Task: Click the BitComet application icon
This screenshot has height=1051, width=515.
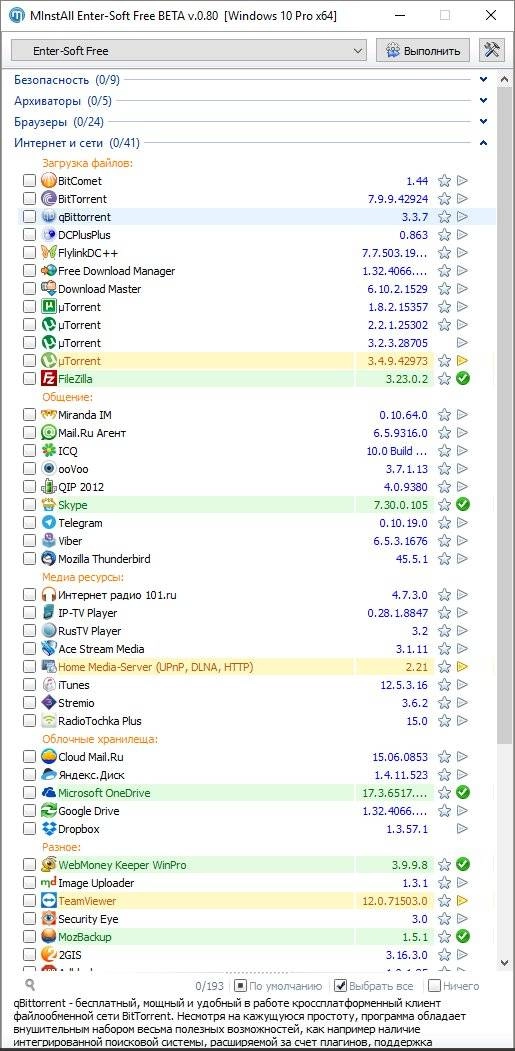Action: point(49,181)
